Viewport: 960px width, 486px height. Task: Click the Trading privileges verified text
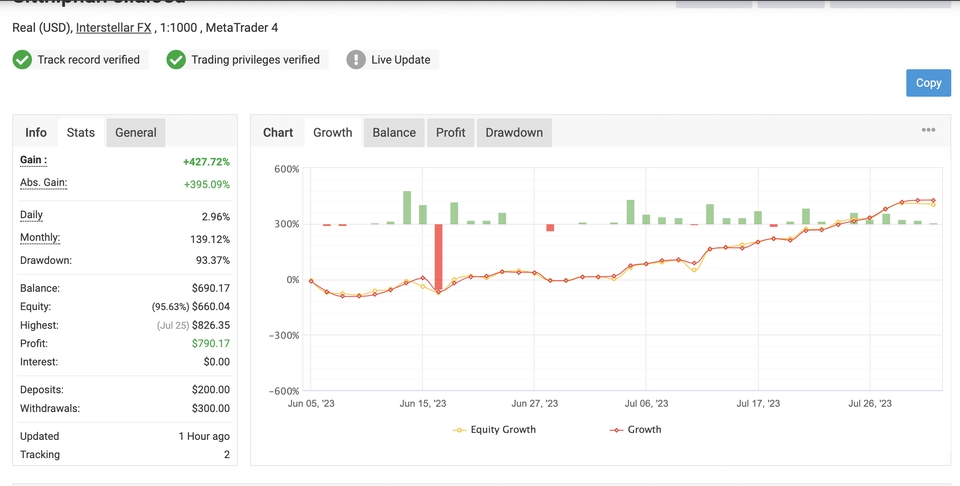click(255, 59)
